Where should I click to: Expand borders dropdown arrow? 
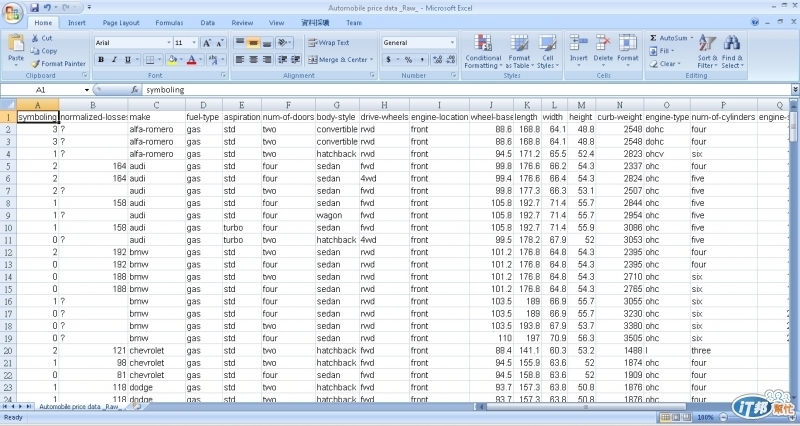point(159,60)
